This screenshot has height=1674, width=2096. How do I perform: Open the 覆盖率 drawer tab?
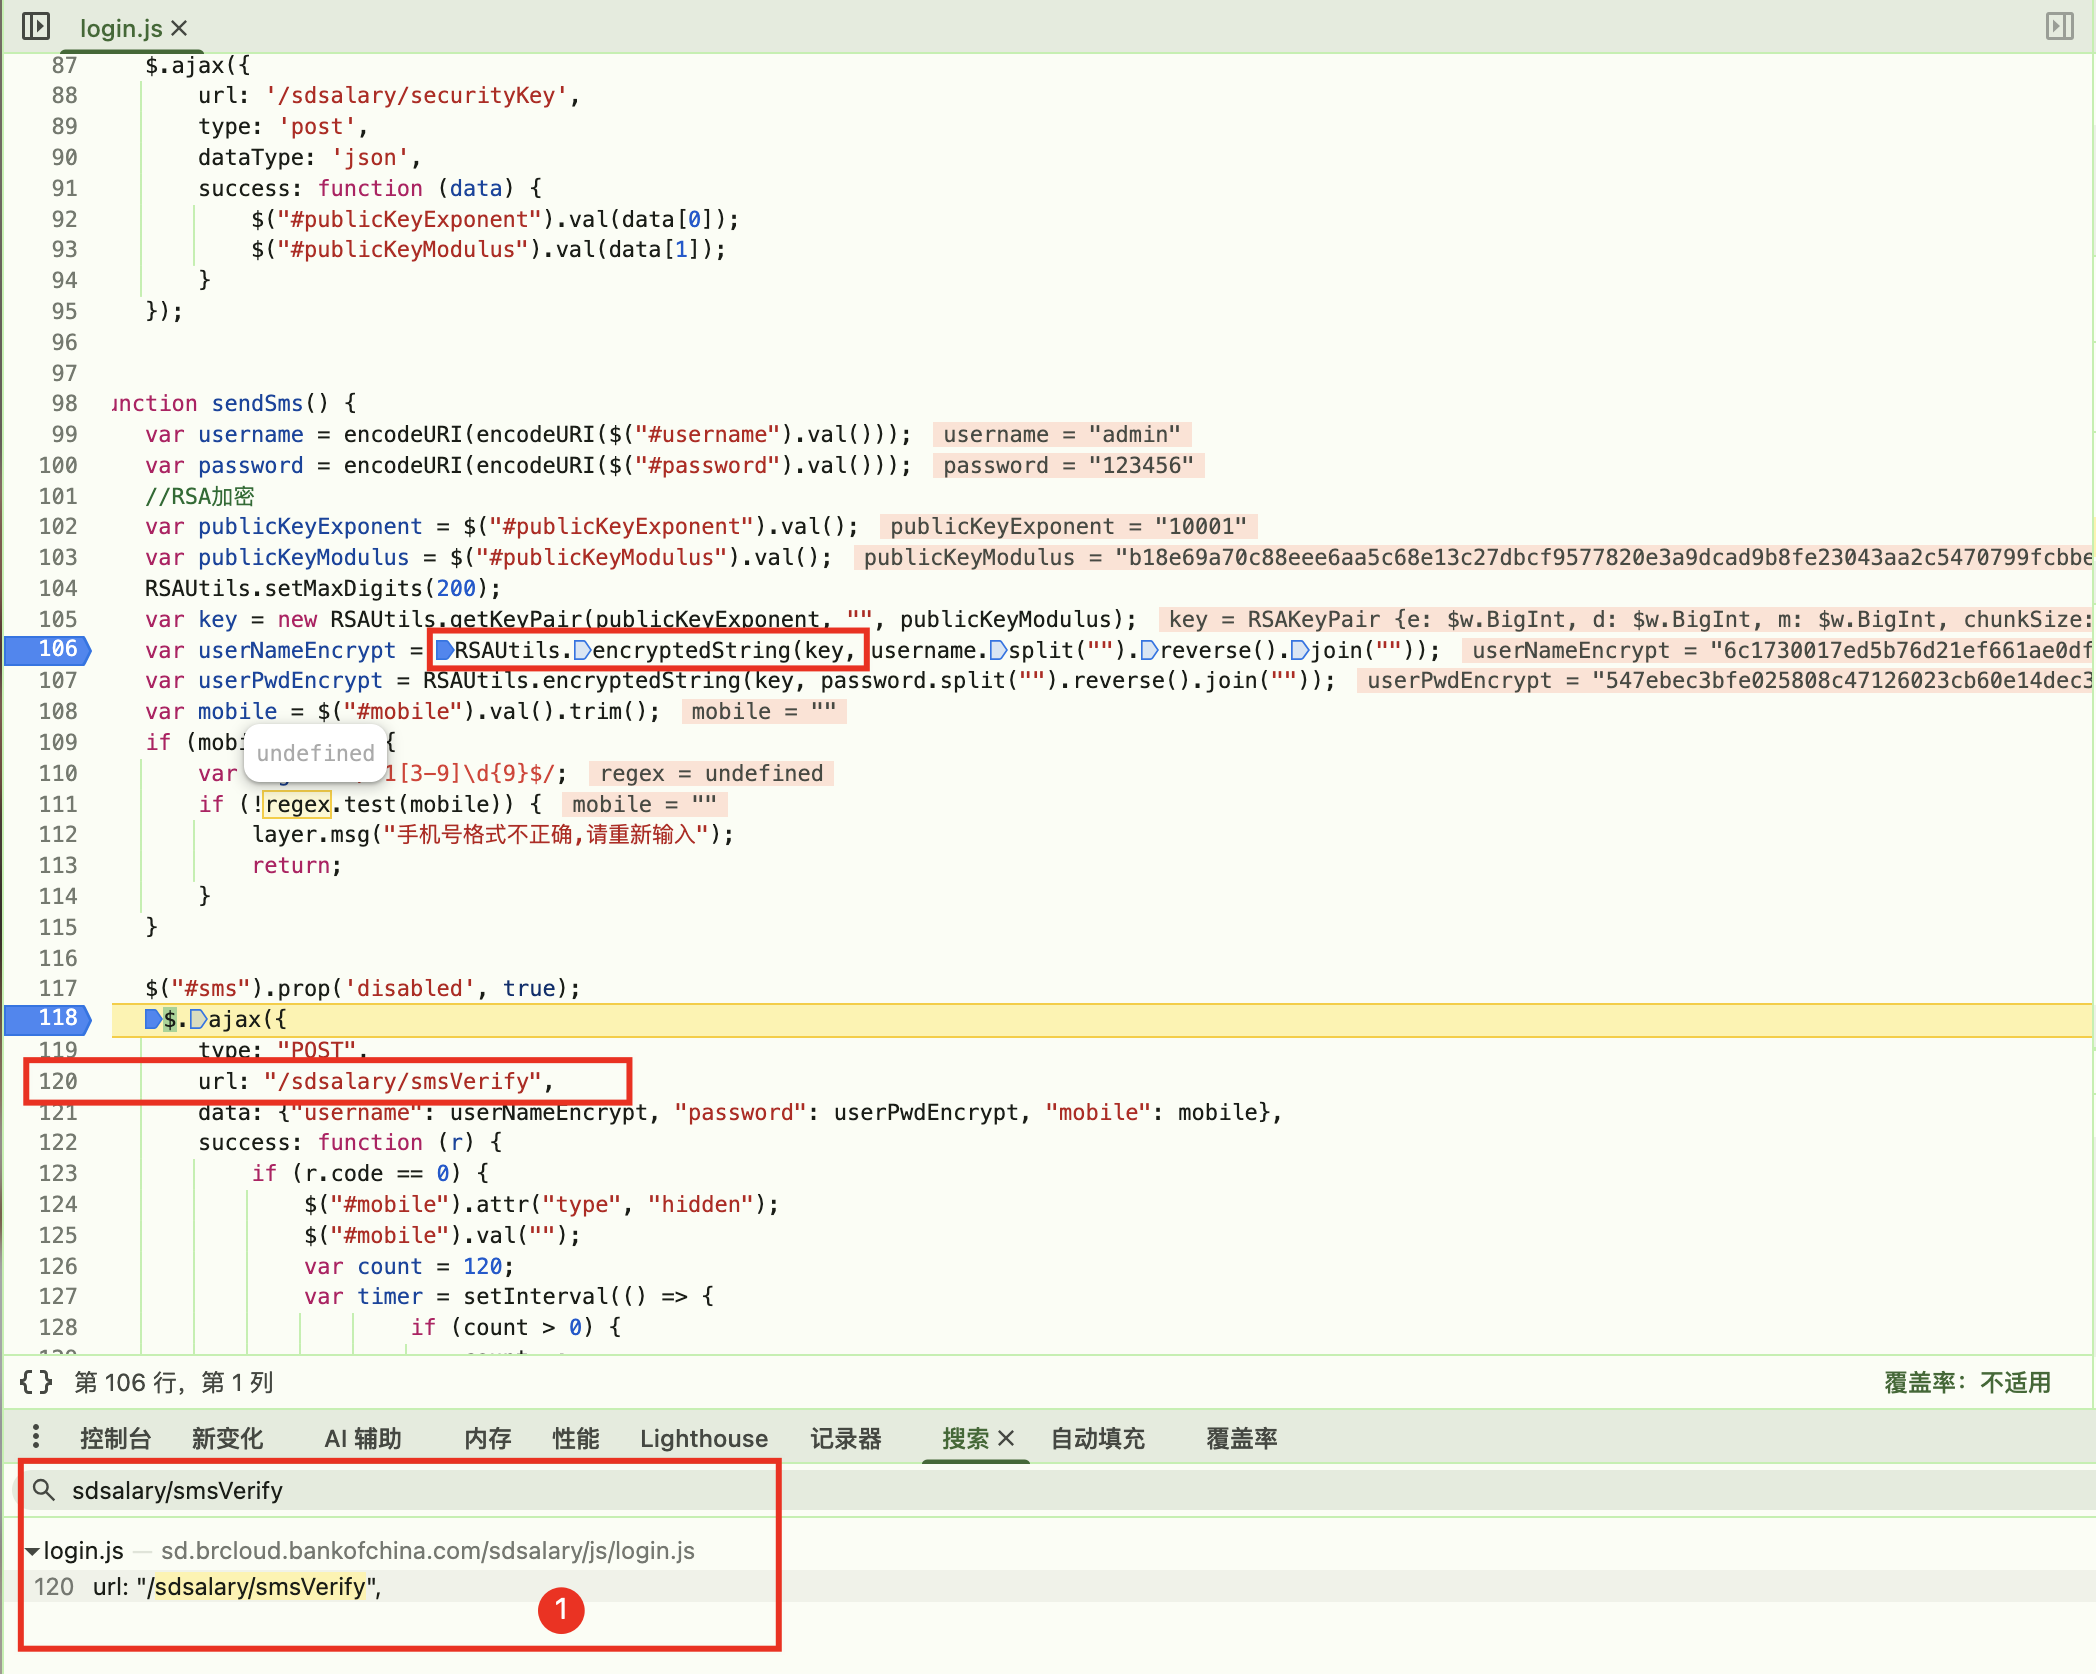tap(1241, 1438)
